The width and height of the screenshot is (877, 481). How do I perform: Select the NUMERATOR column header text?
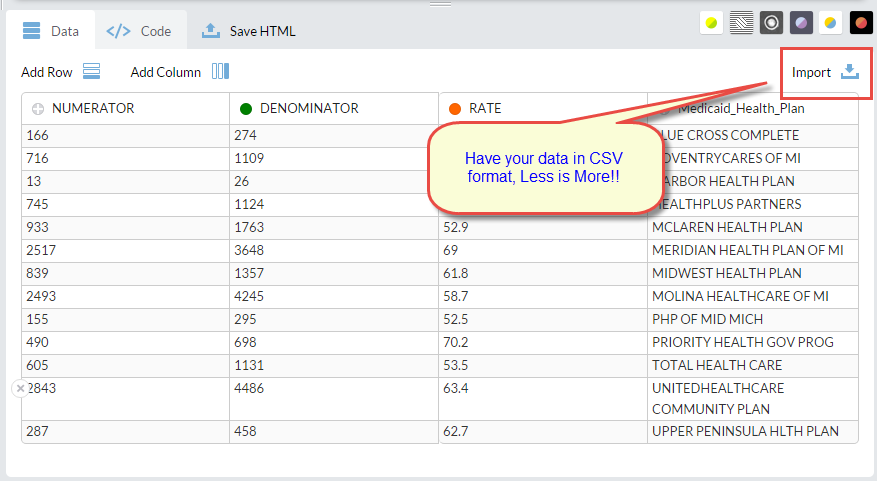pyautogui.click(x=93, y=108)
